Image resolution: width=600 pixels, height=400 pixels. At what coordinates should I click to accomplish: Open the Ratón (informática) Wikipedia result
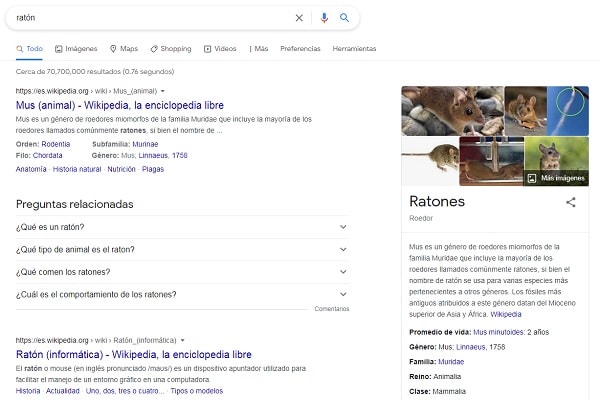(x=134, y=354)
